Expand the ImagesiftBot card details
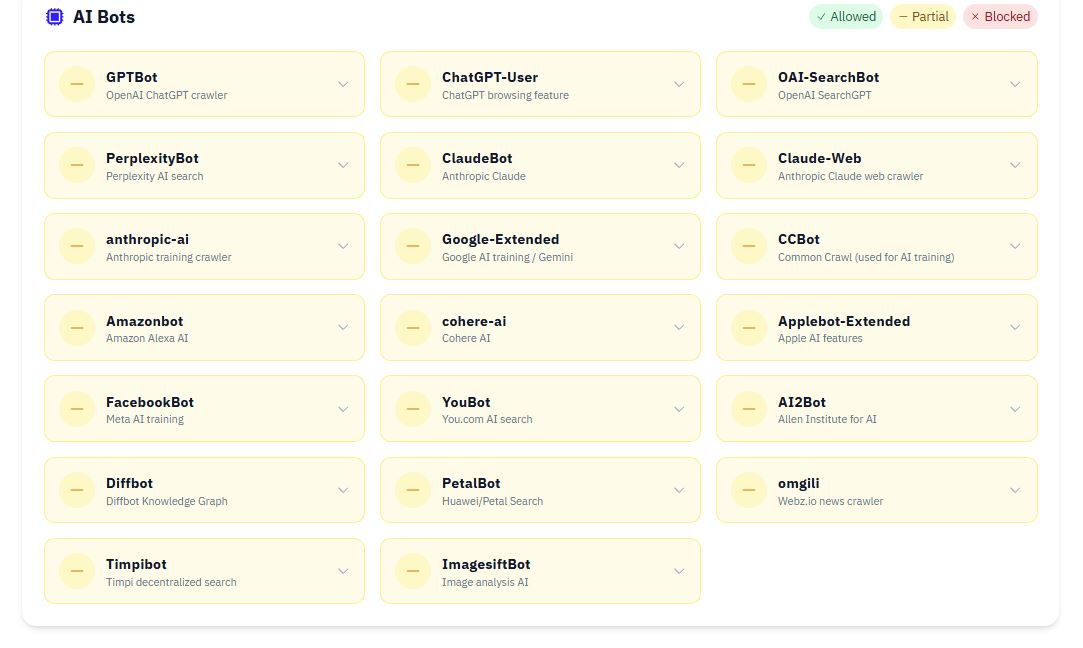Image resolution: width=1083 pixels, height=648 pixels. click(679, 570)
